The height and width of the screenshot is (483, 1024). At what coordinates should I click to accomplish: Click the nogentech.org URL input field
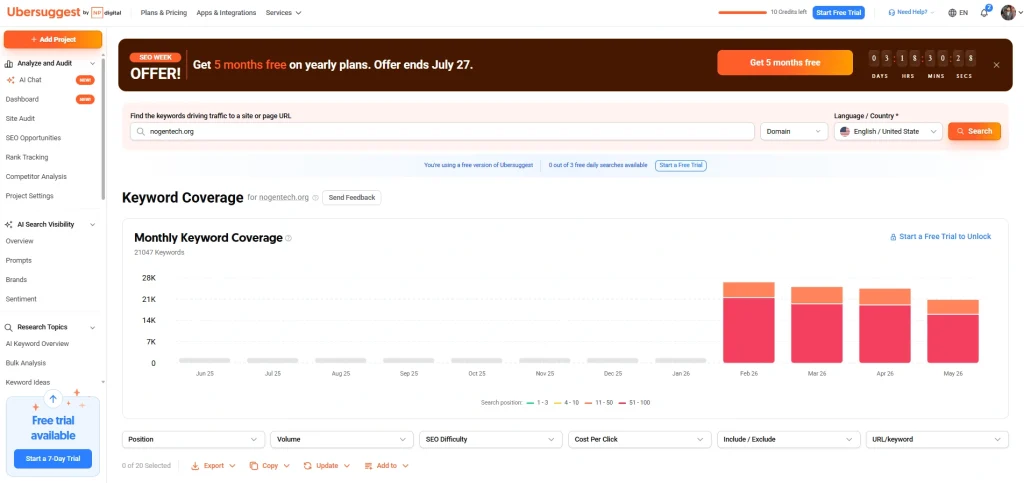tap(442, 132)
